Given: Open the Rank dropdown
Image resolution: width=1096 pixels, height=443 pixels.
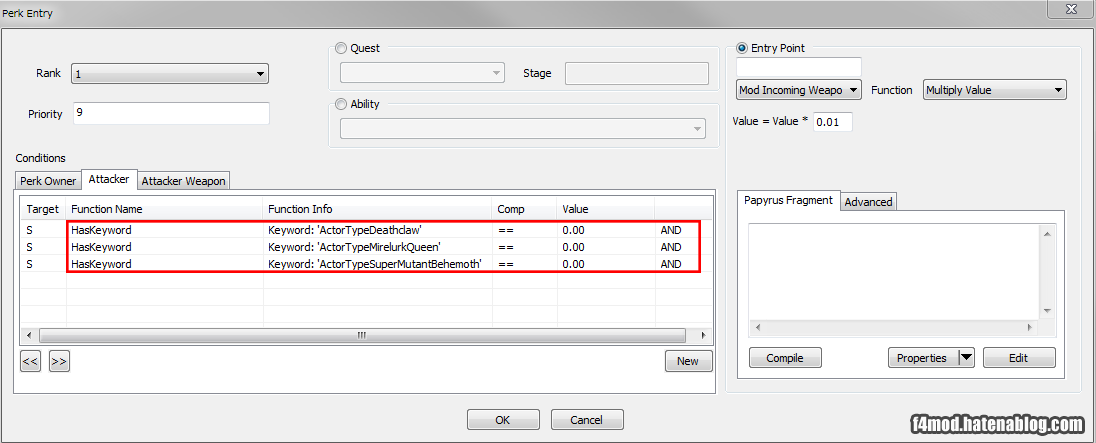Looking at the screenshot, I should (170, 73).
